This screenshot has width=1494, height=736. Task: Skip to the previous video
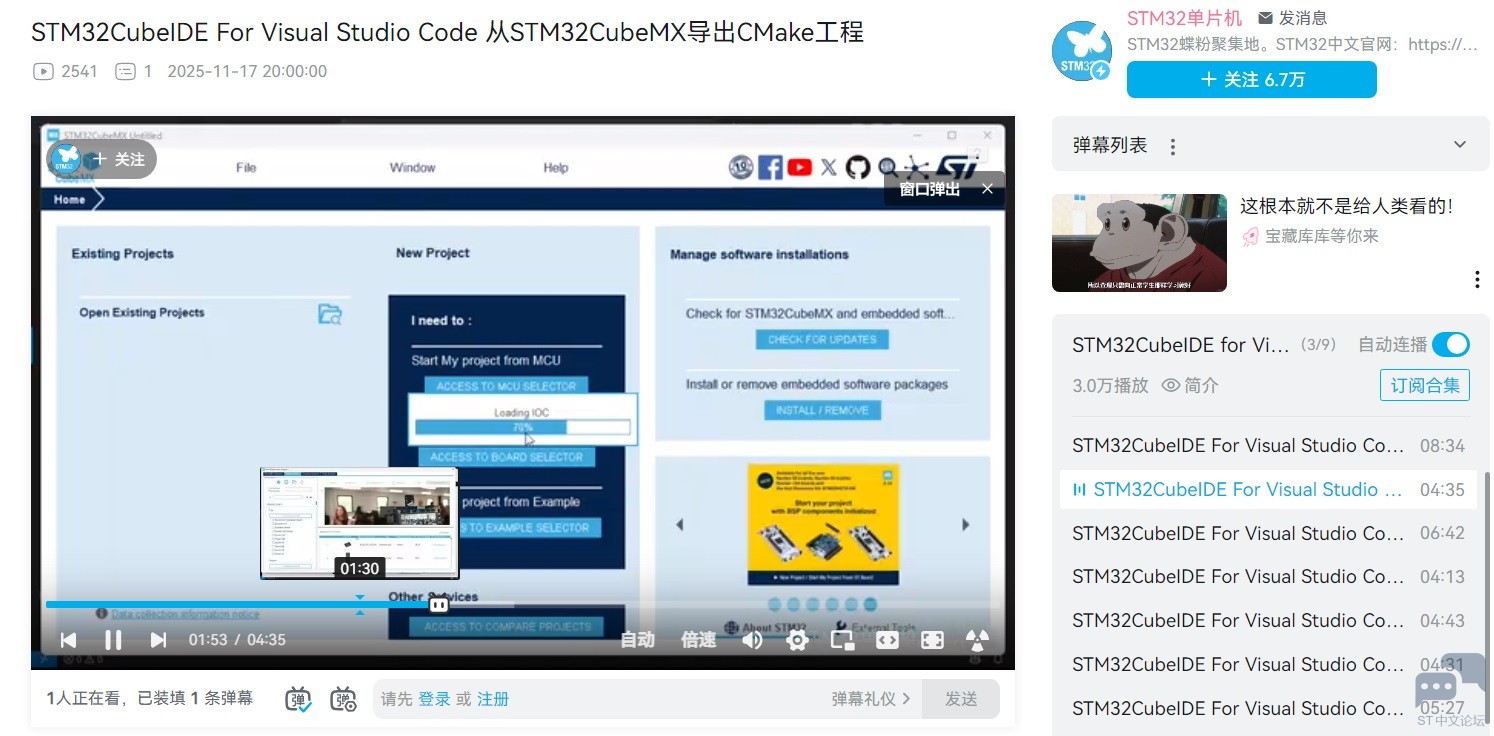point(68,640)
